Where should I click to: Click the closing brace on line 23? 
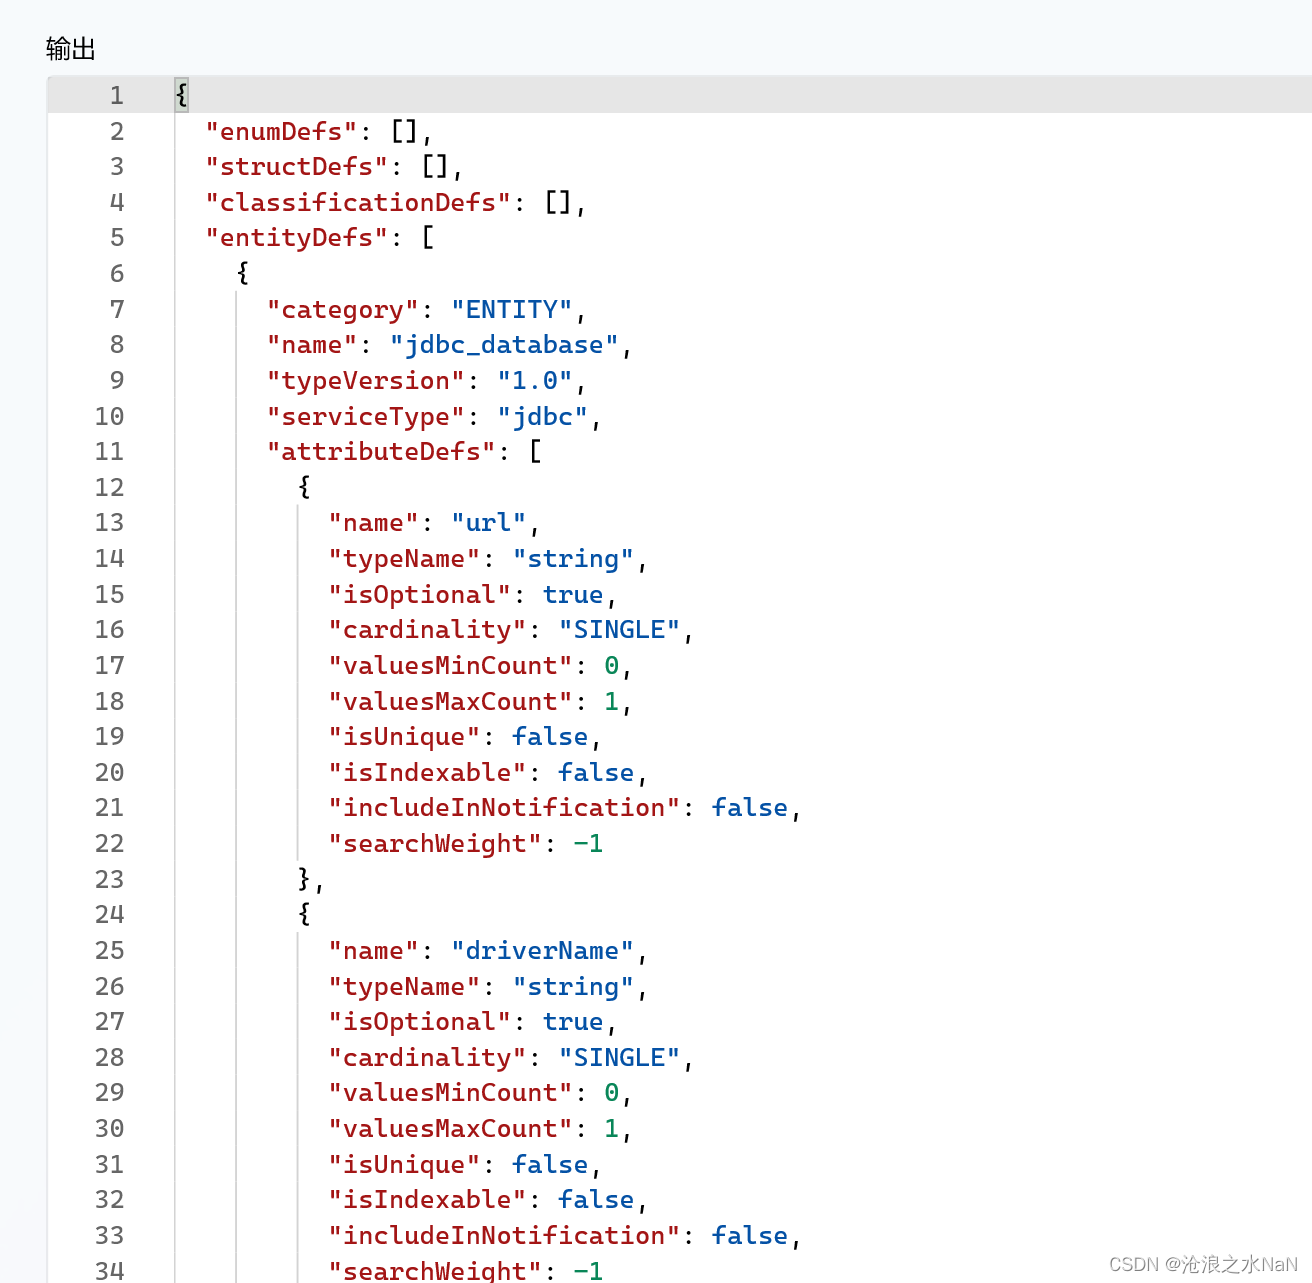pos(304,879)
